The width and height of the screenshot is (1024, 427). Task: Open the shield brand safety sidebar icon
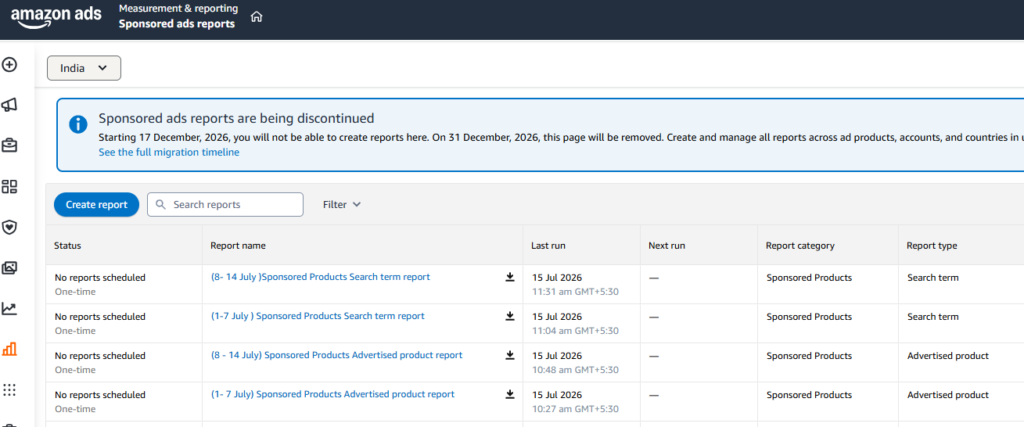click(x=9, y=227)
